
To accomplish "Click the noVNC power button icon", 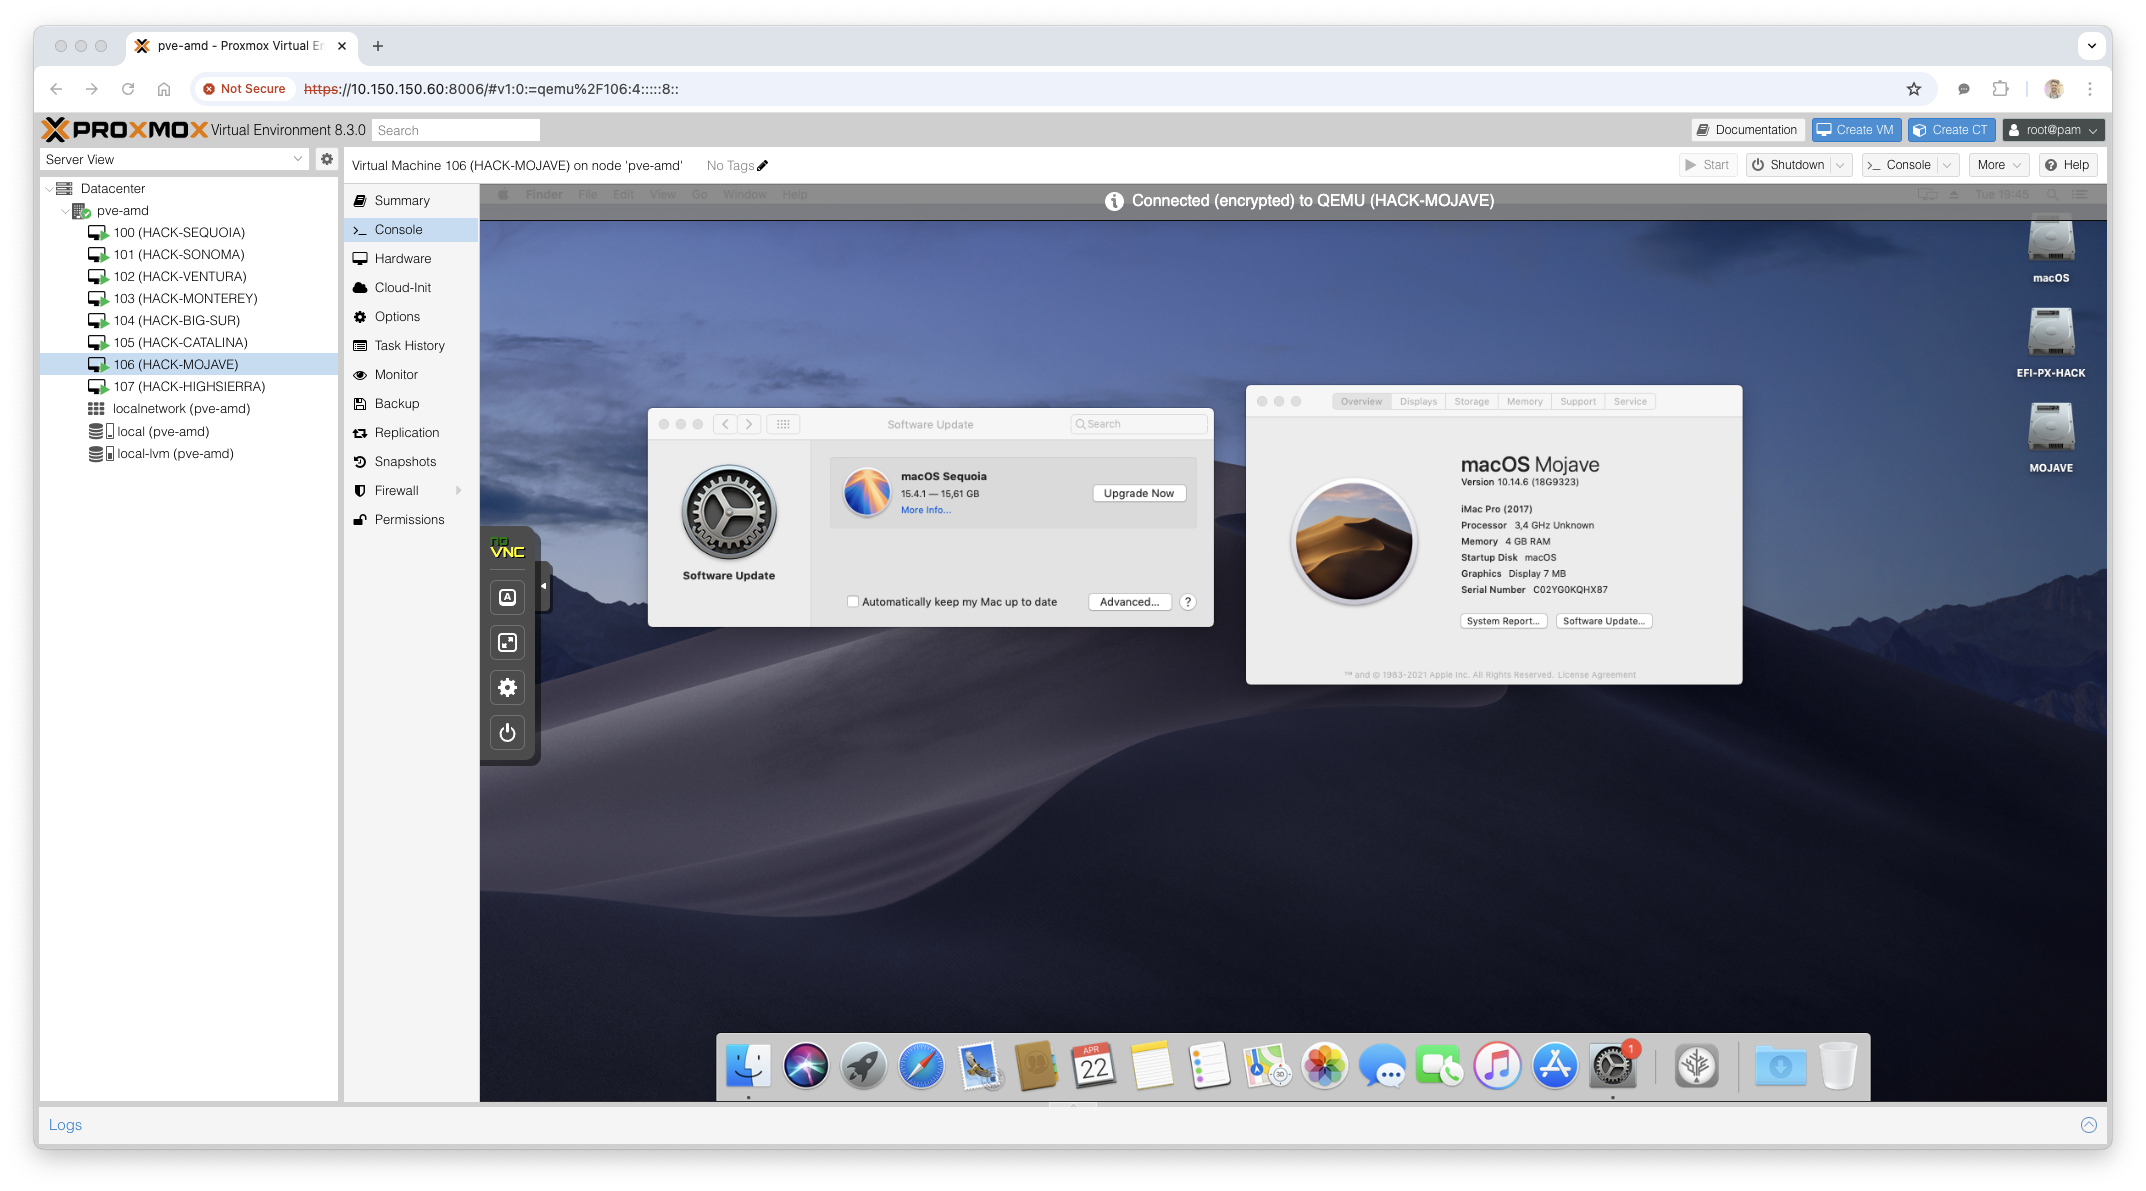I will 508,733.
